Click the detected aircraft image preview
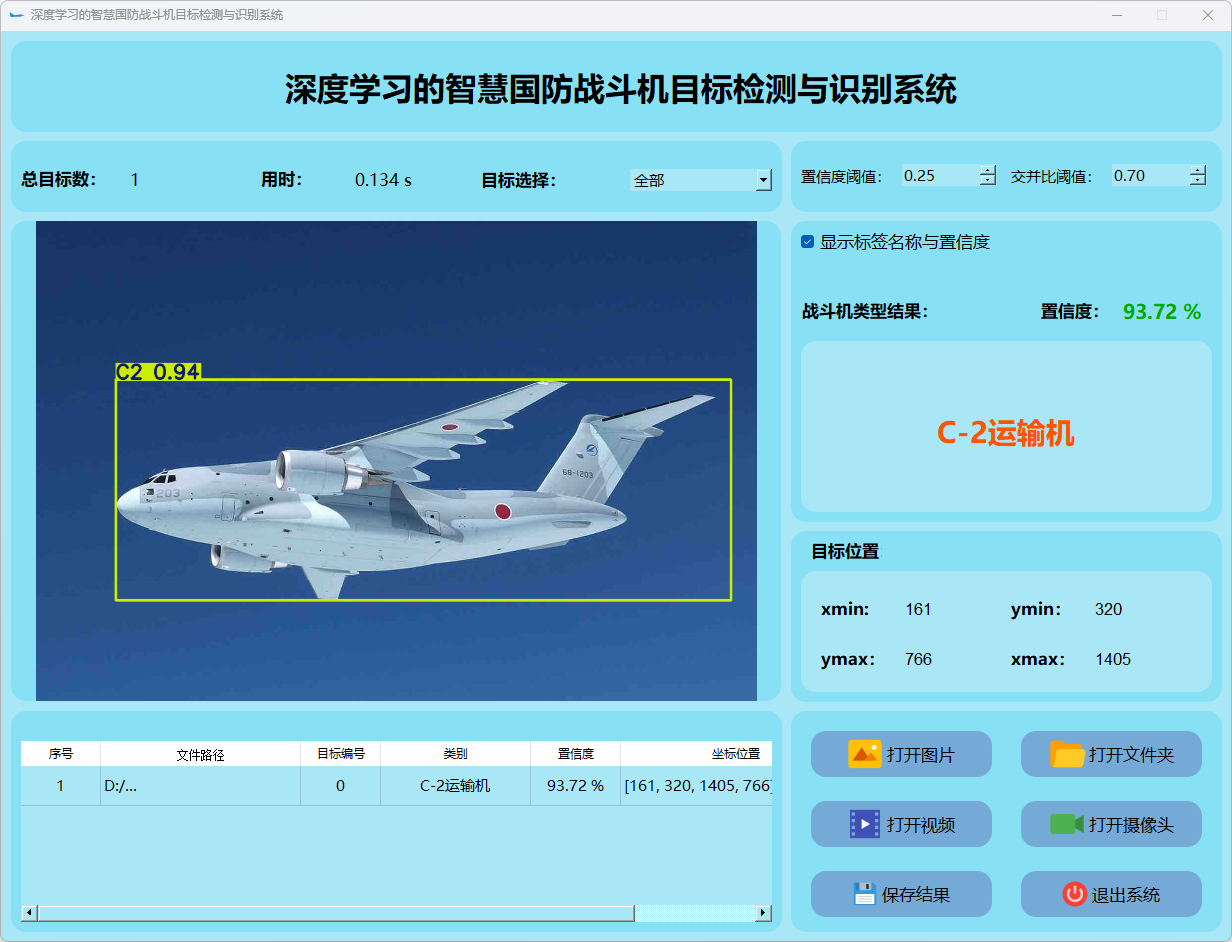The width and height of the screenshot is (1232, 942). point(396,460)
